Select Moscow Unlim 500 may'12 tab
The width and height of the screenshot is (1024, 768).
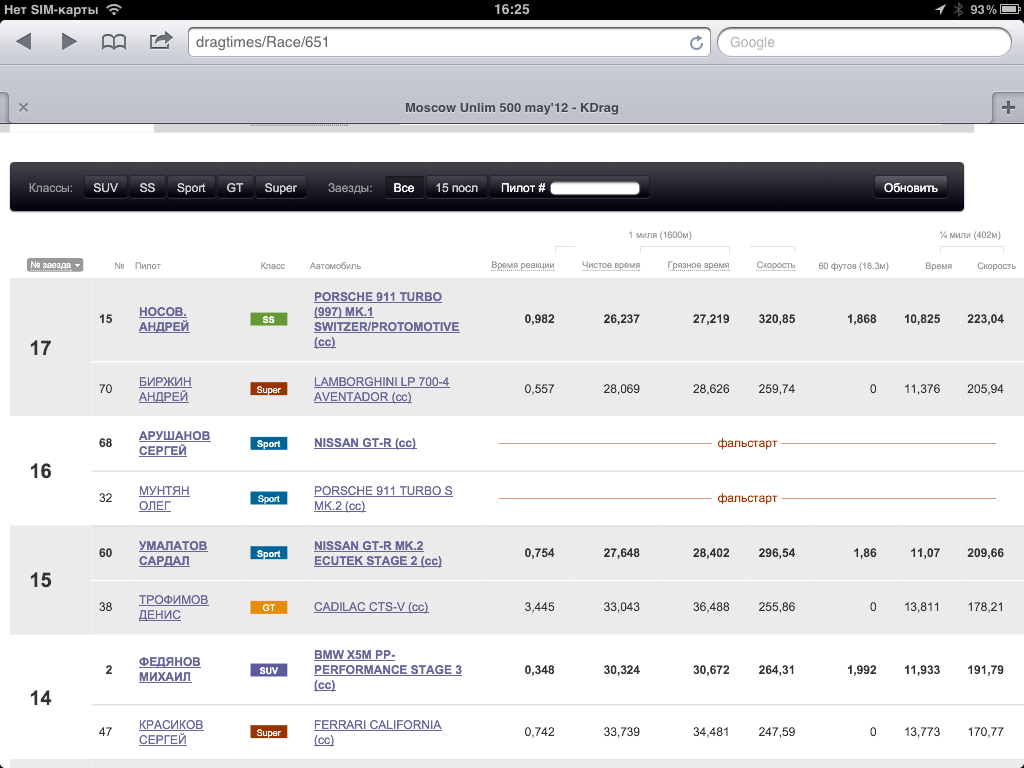(511, 108)
